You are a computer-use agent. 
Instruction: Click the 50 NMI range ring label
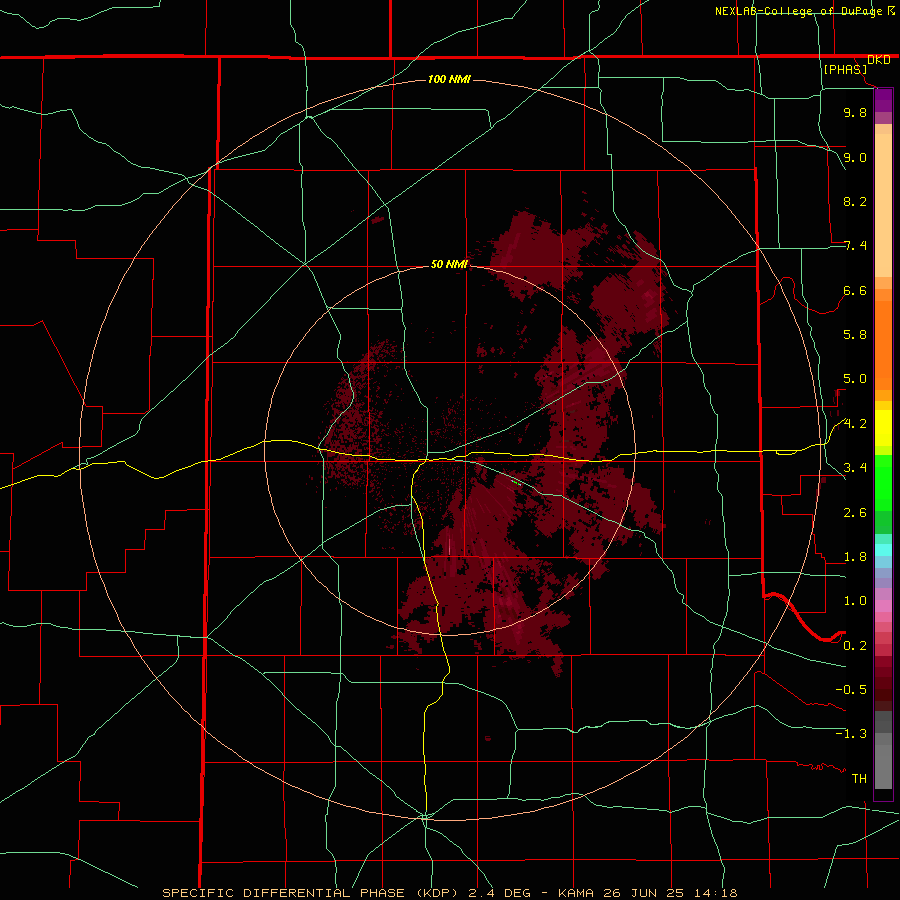click(x=449, y=265)
